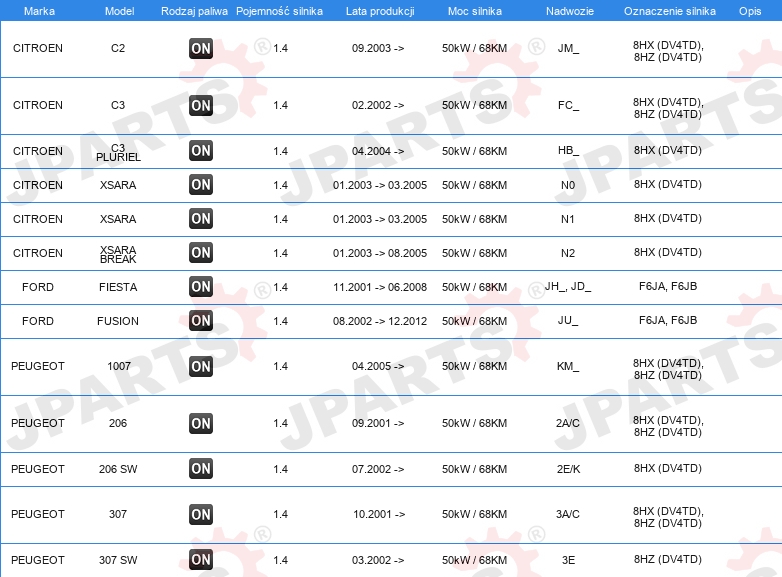Viewport: 782px width, 577px height.
Task: Select the FIESTA model cell
Action: pos(118,287)
